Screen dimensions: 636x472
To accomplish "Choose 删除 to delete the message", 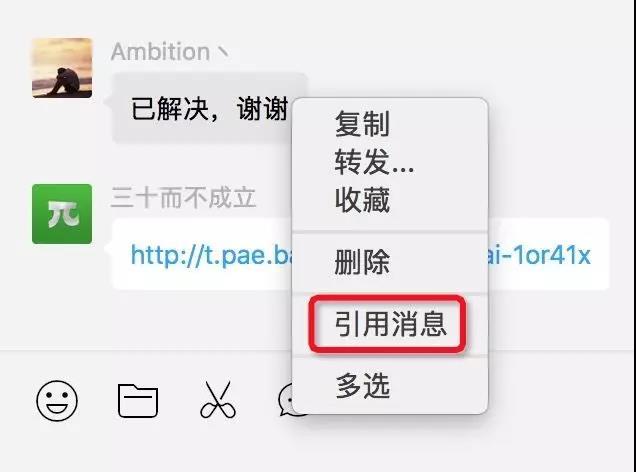I will pos(362,262).
